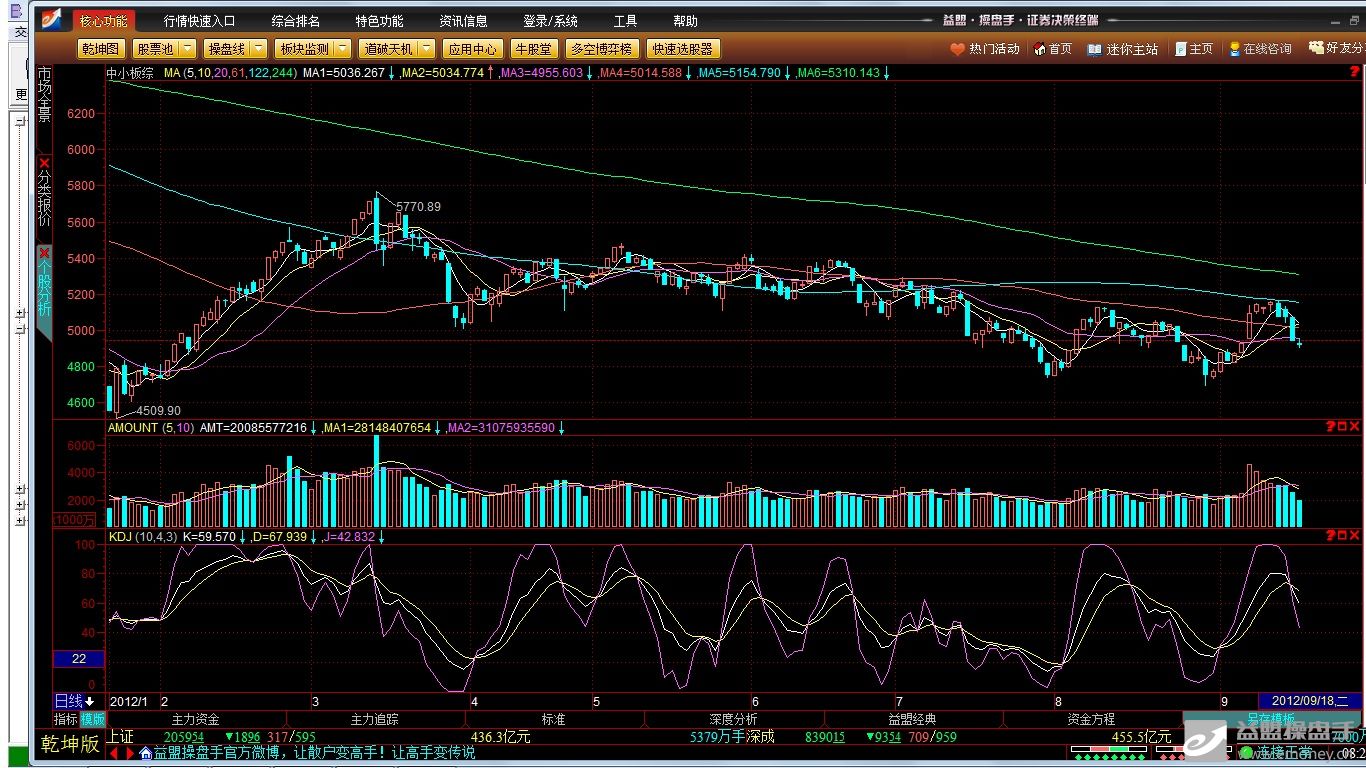Close the AMOUNT indicator panel with its red X
Image resolution: width=1366 pixels, height=768 pixels.
(x=1354, y=427)
